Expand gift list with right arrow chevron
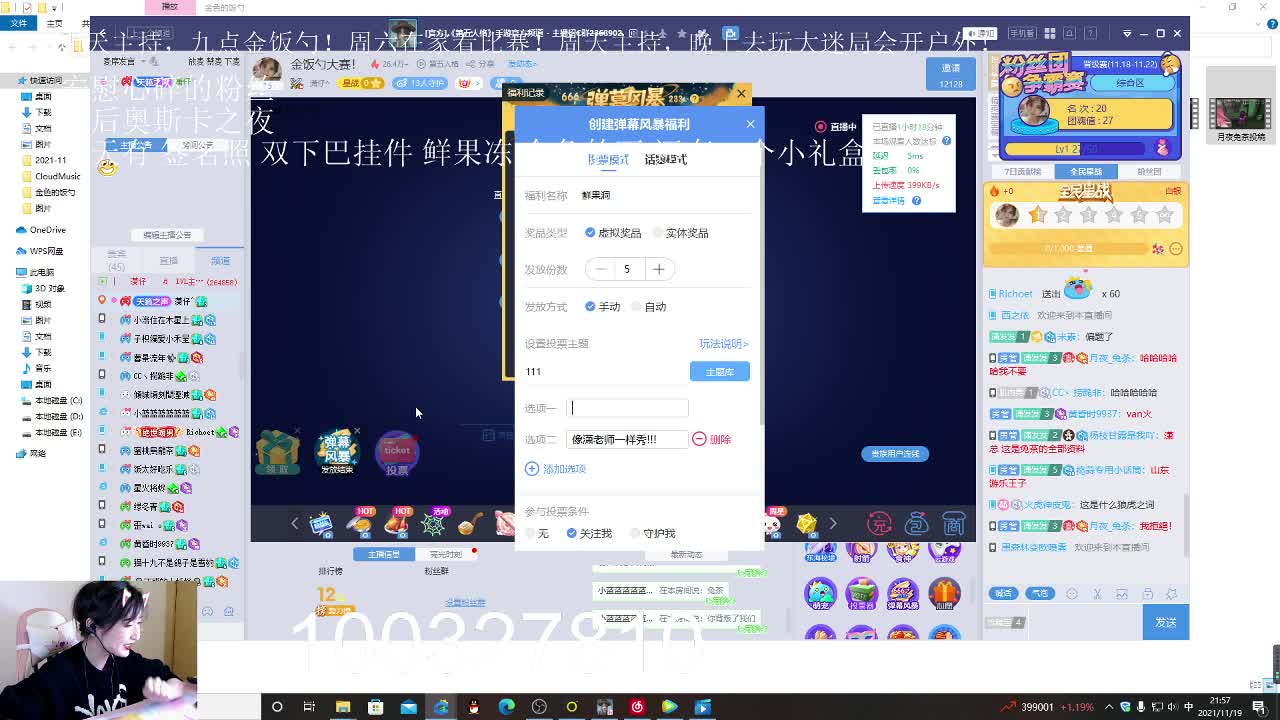The image size is (1280, 720). click(833, 523)
